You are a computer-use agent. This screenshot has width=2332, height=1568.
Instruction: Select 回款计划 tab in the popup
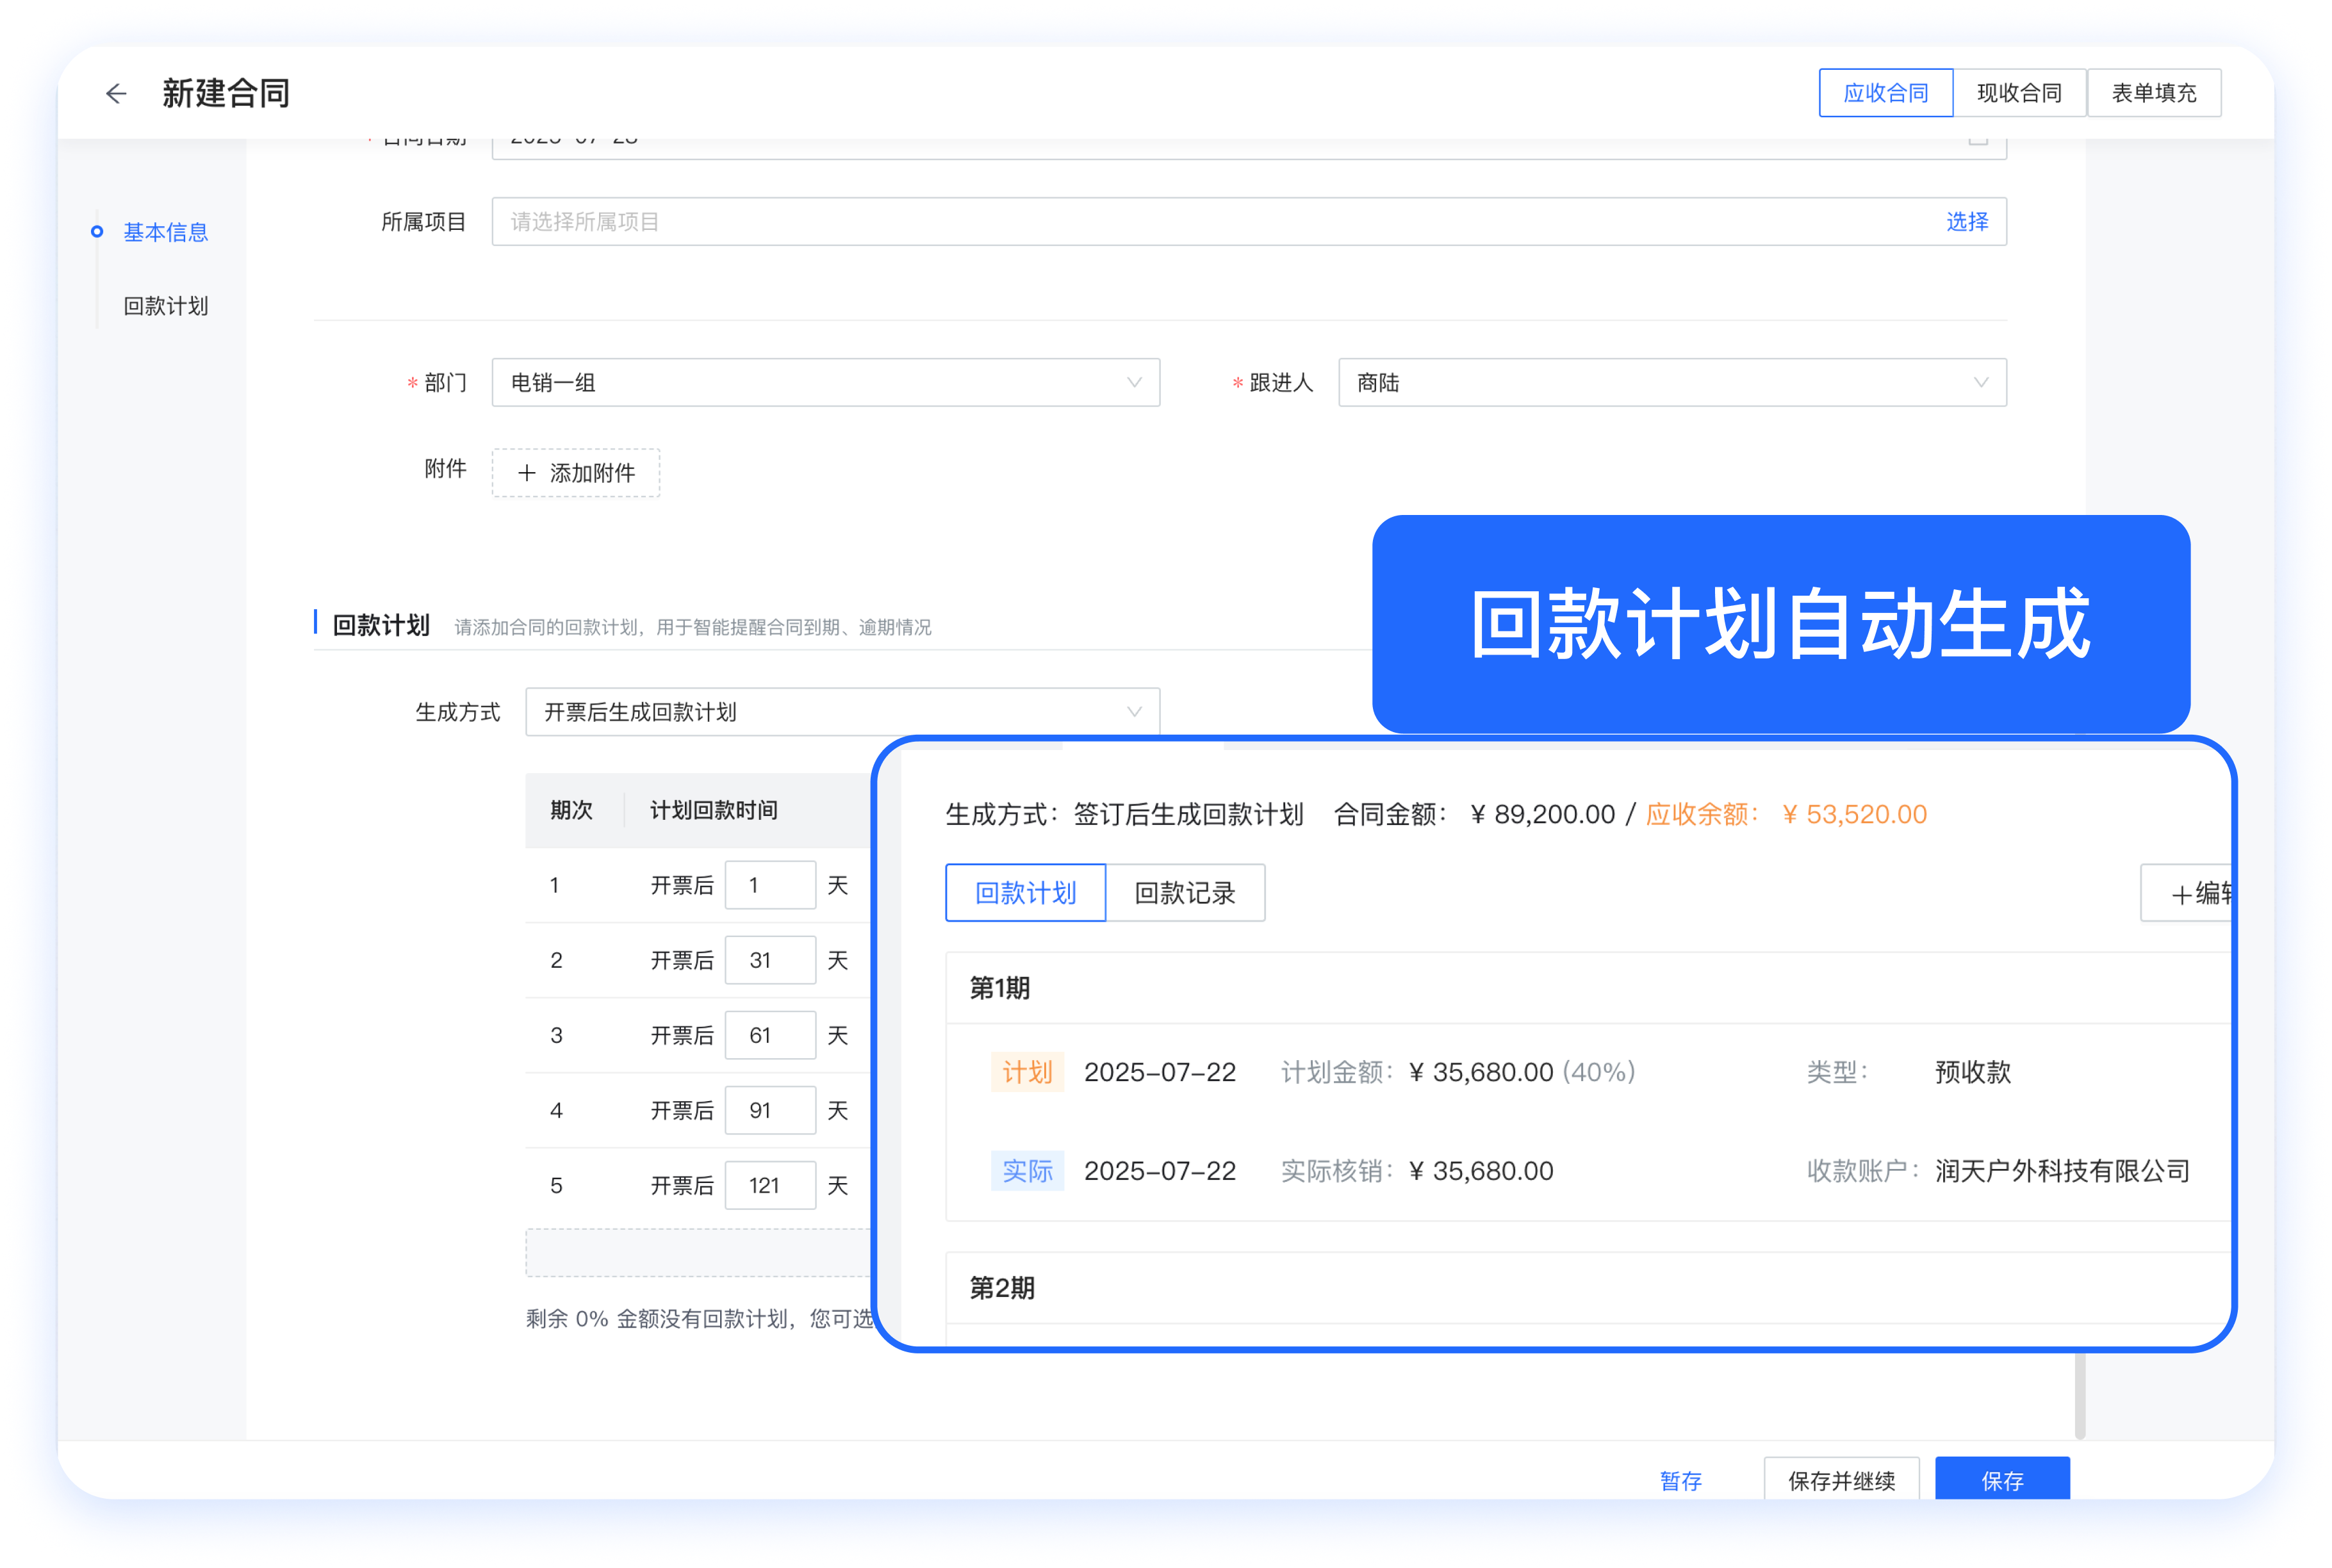click(x=1025, y=893)
